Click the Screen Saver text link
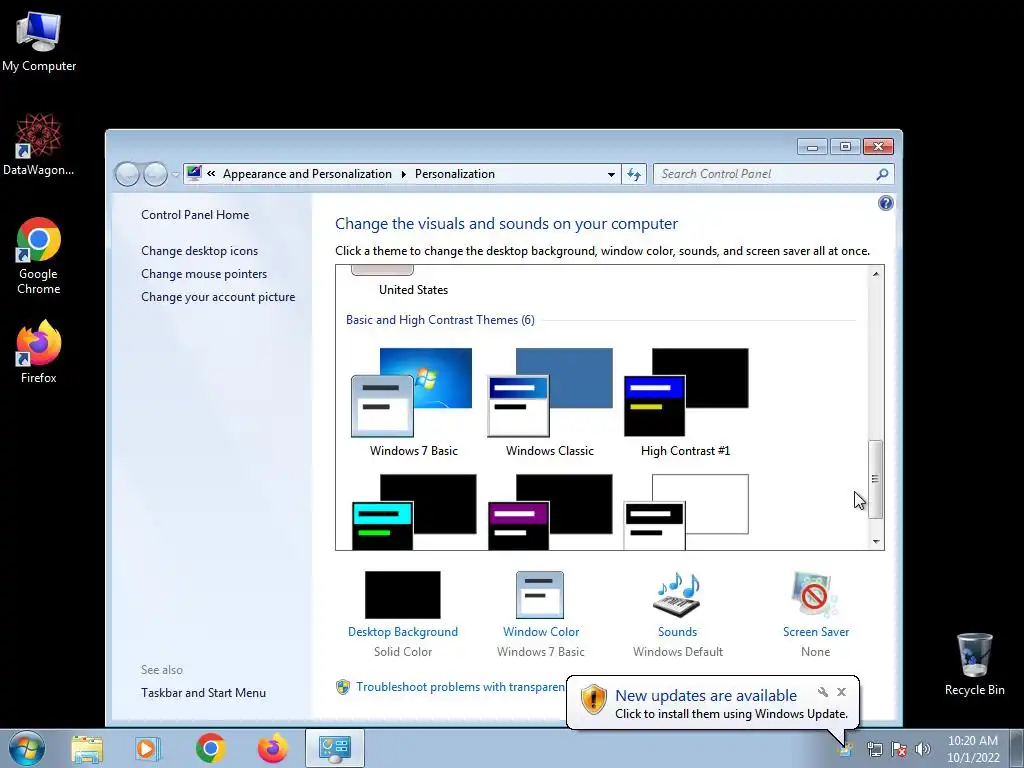This screenshot has height=768, width=1024. click(816, 632)
